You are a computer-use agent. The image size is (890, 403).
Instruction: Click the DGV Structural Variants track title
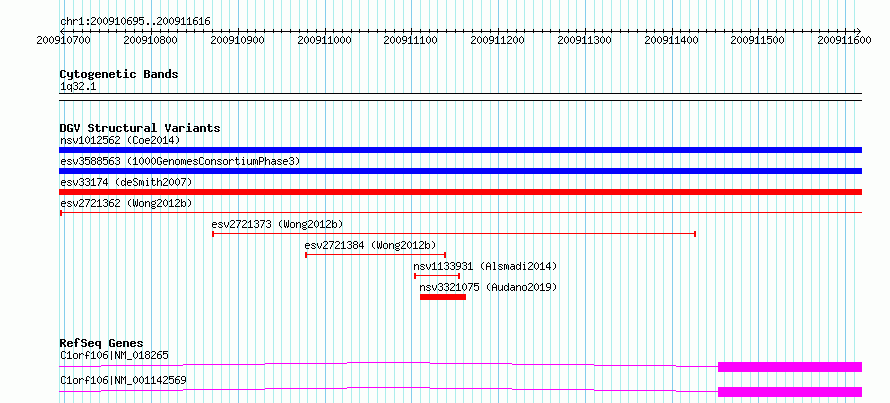click(140, 128)
